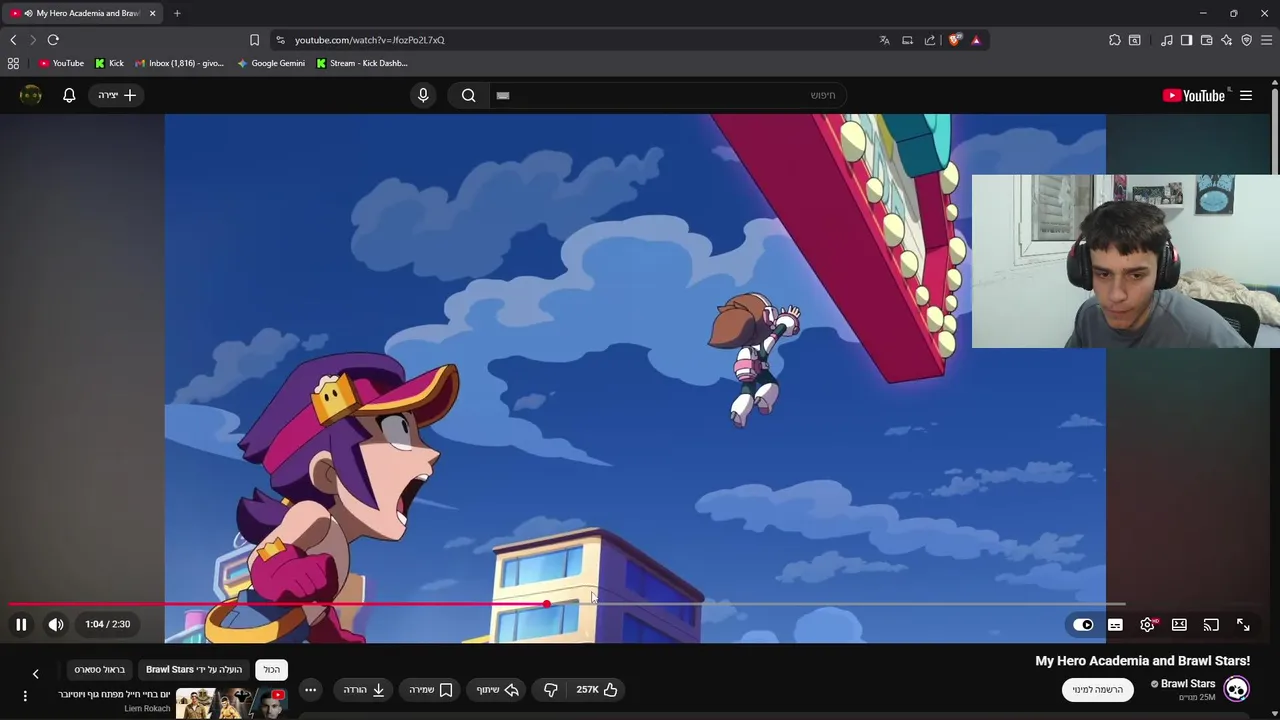Select the בראול סטארס filter chip
Screen dimensions: 1280x720
[100, 669]
